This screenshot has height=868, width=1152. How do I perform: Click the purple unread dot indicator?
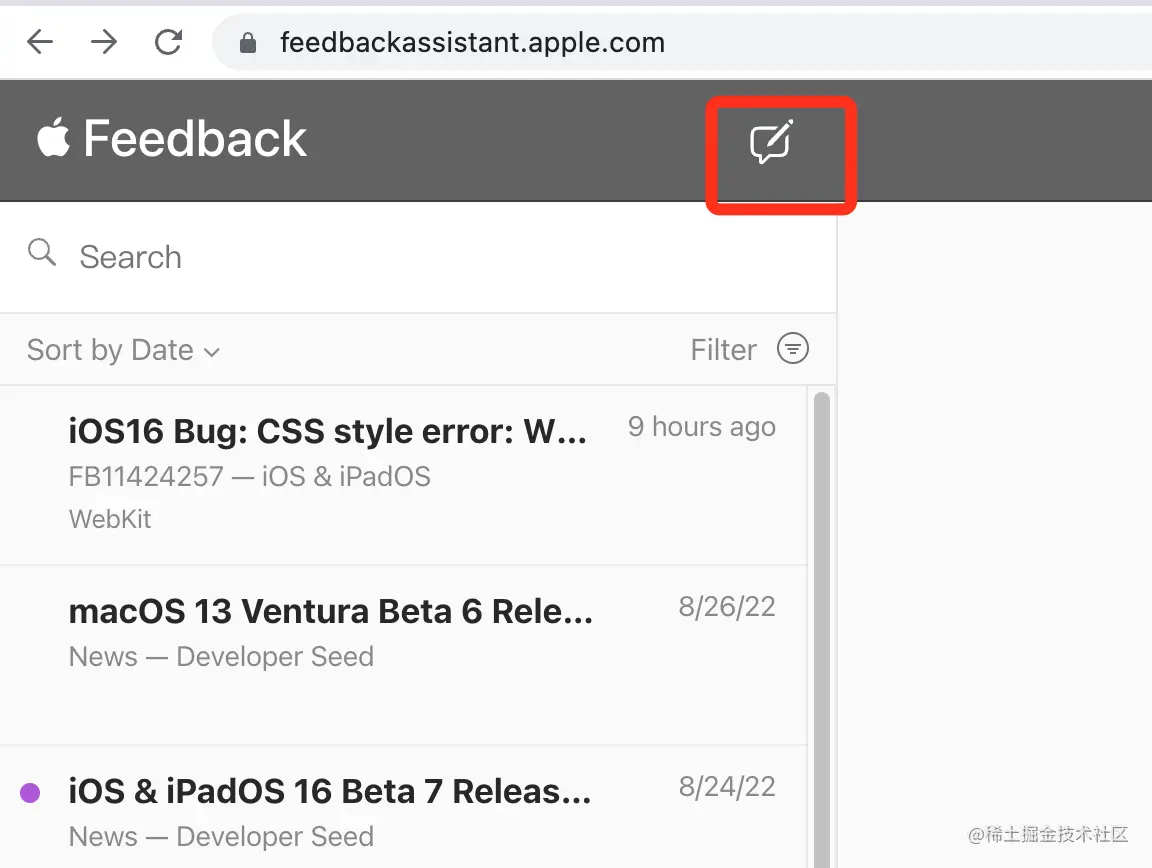(x=30, y=793)
